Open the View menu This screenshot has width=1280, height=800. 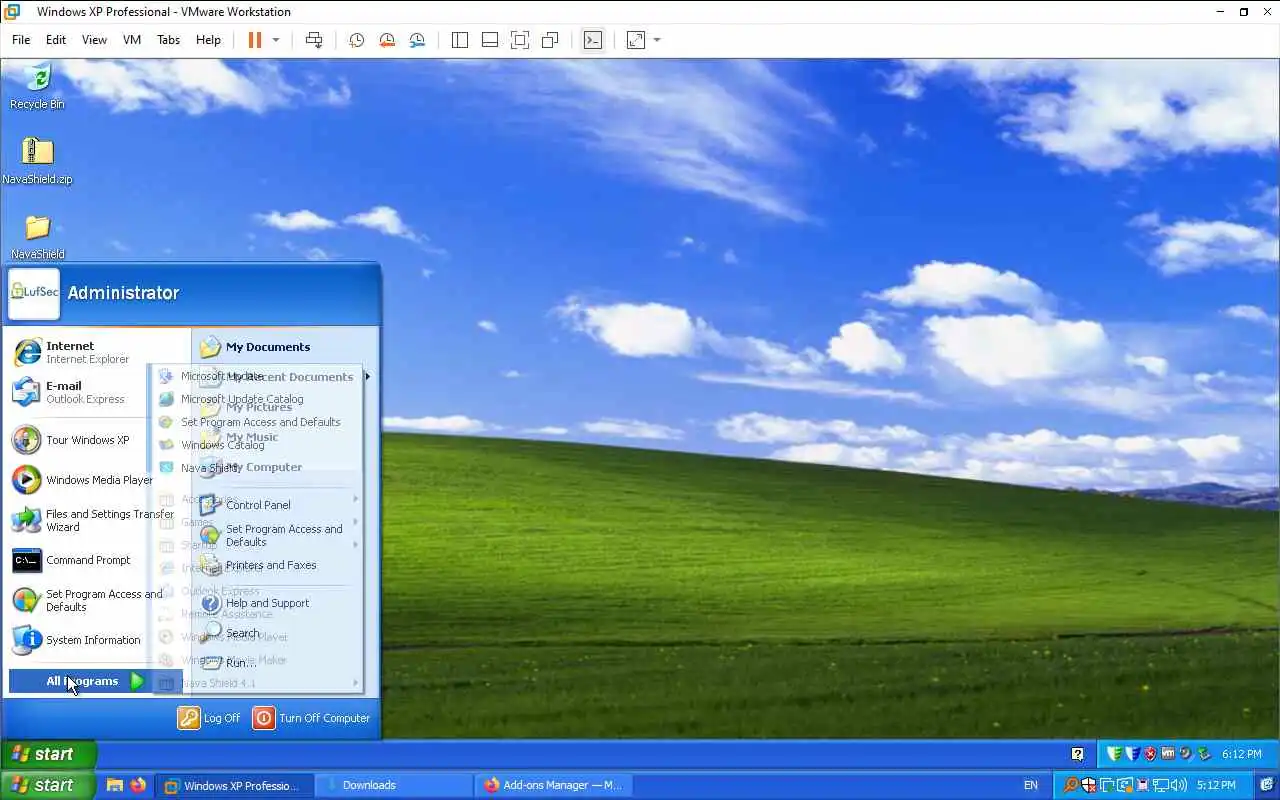94,40
